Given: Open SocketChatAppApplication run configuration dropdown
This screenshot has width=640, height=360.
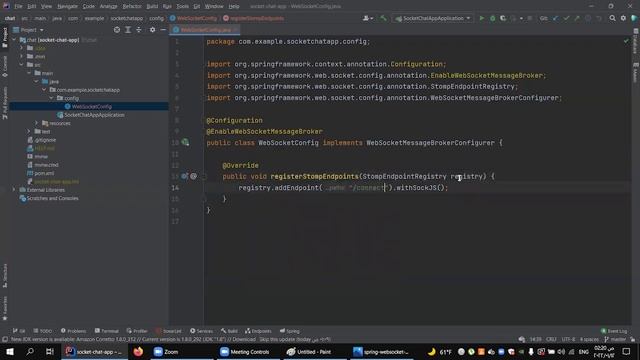Looking at the screenshot, I should [433, 18].
